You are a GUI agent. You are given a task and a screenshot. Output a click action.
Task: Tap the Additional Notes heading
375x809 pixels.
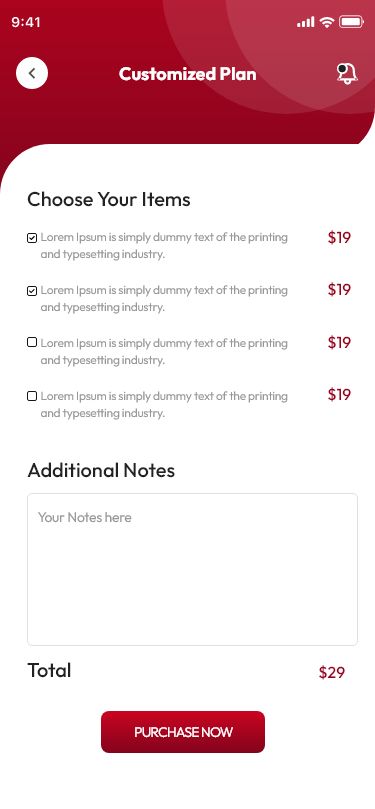pyautogui.click(x=101, y=470)
